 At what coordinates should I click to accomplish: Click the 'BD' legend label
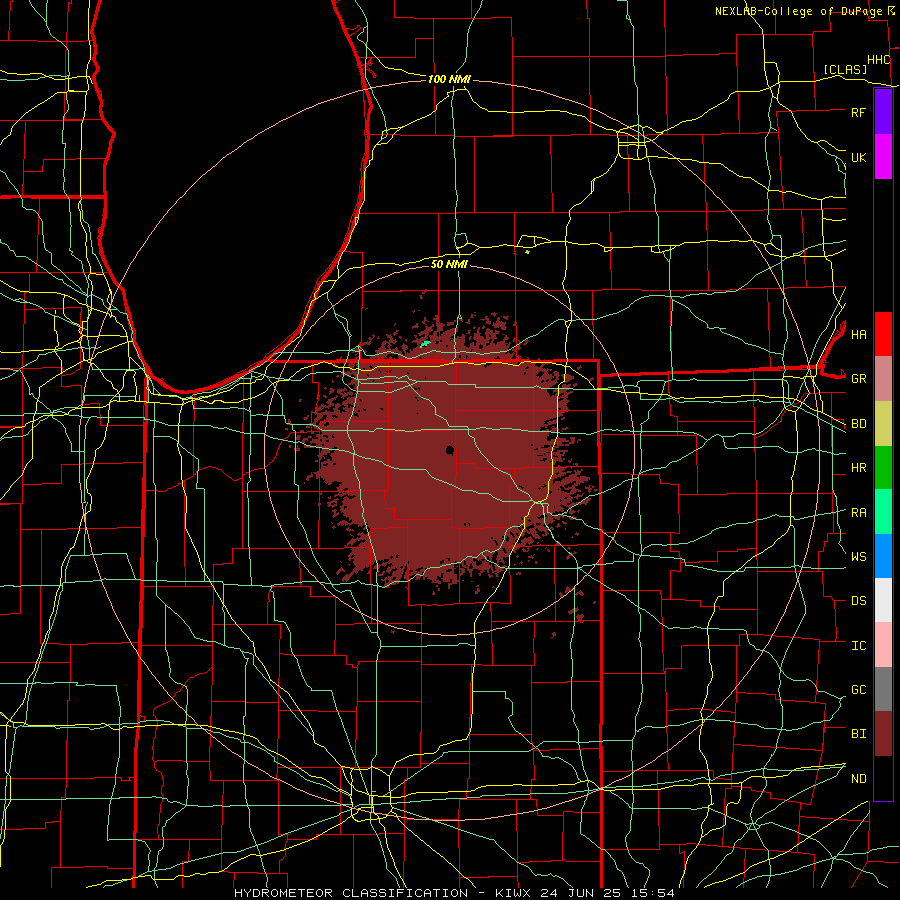click(x=858, y=424)
